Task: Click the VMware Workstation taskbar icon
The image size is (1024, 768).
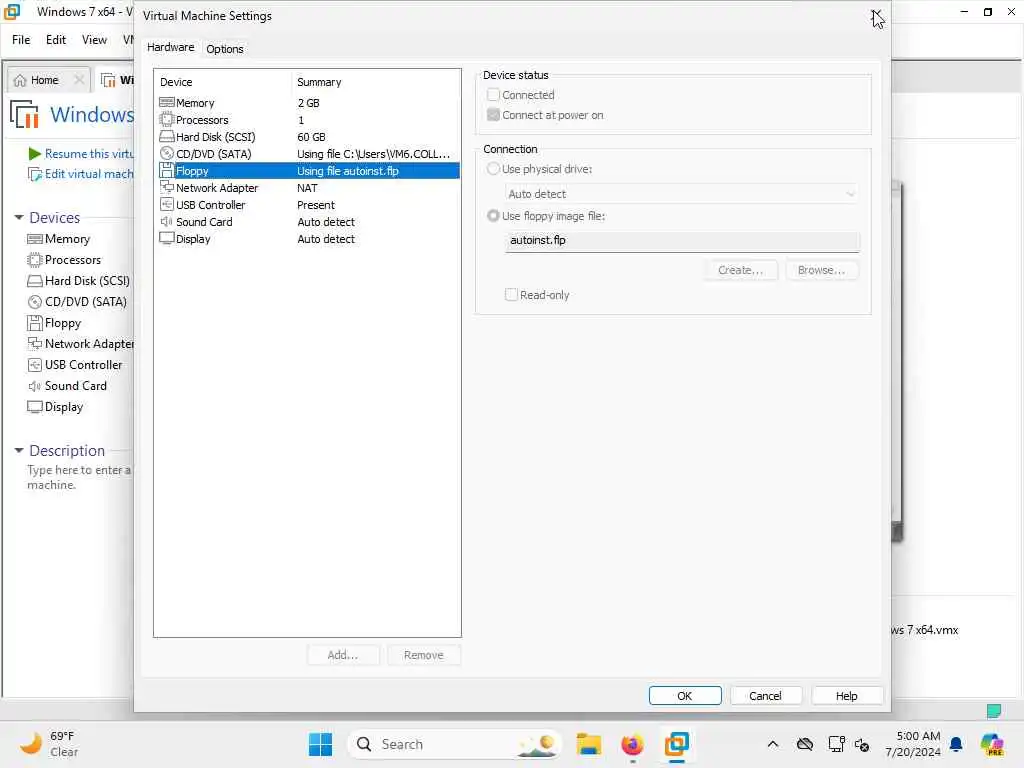Action: tap(677, 744)
